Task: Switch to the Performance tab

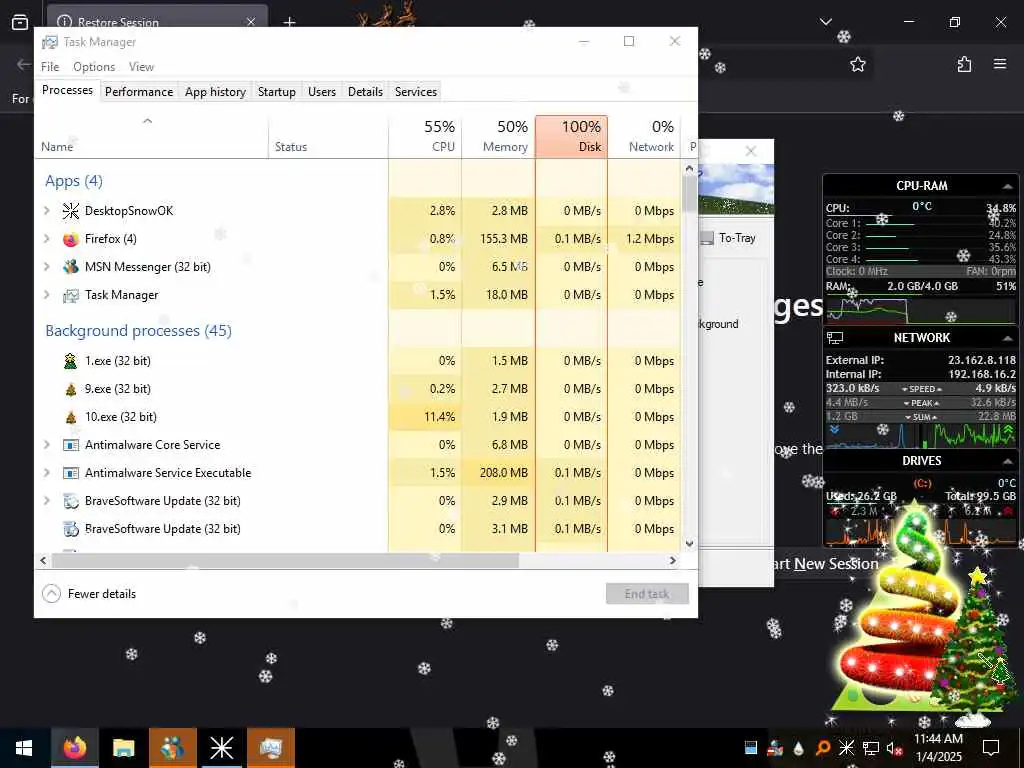Action: pos(138,91)
